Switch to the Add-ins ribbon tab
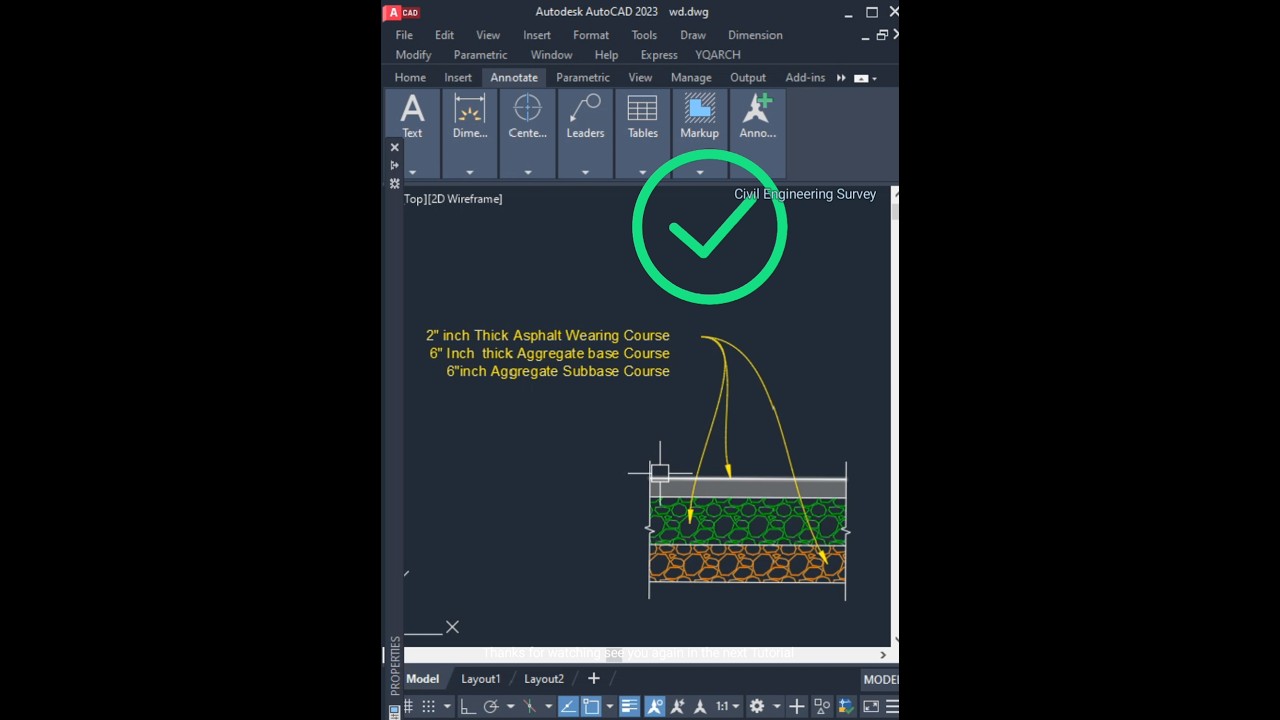The height and width of the screenshot is (720, 1280). point(805,77)
